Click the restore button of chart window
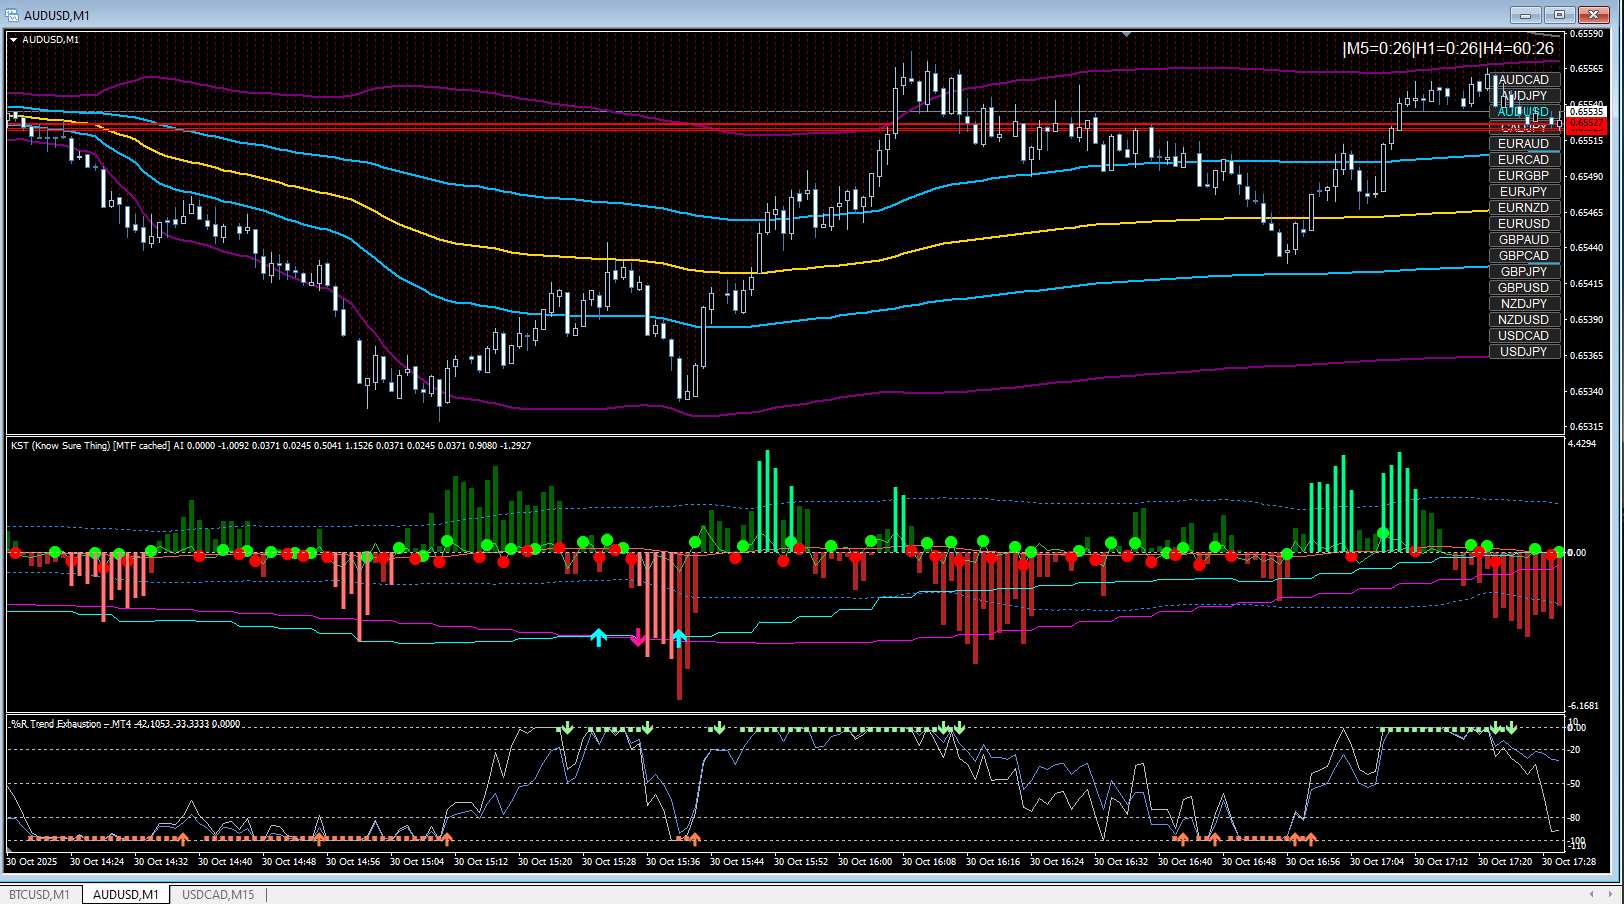The width and height of the screenshot is (1624, 904). 1559,15
